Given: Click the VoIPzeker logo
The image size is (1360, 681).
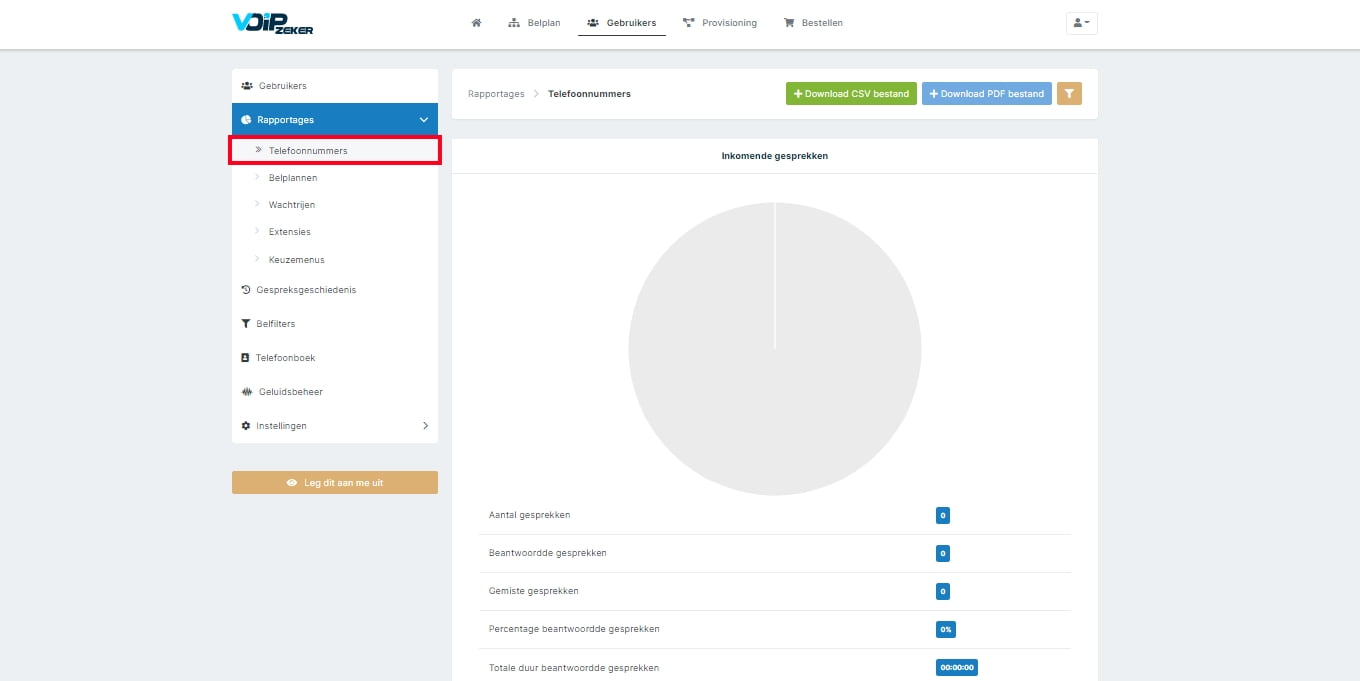Looking at the screenshot, I should pyautogui.click(x=273, y=22).
